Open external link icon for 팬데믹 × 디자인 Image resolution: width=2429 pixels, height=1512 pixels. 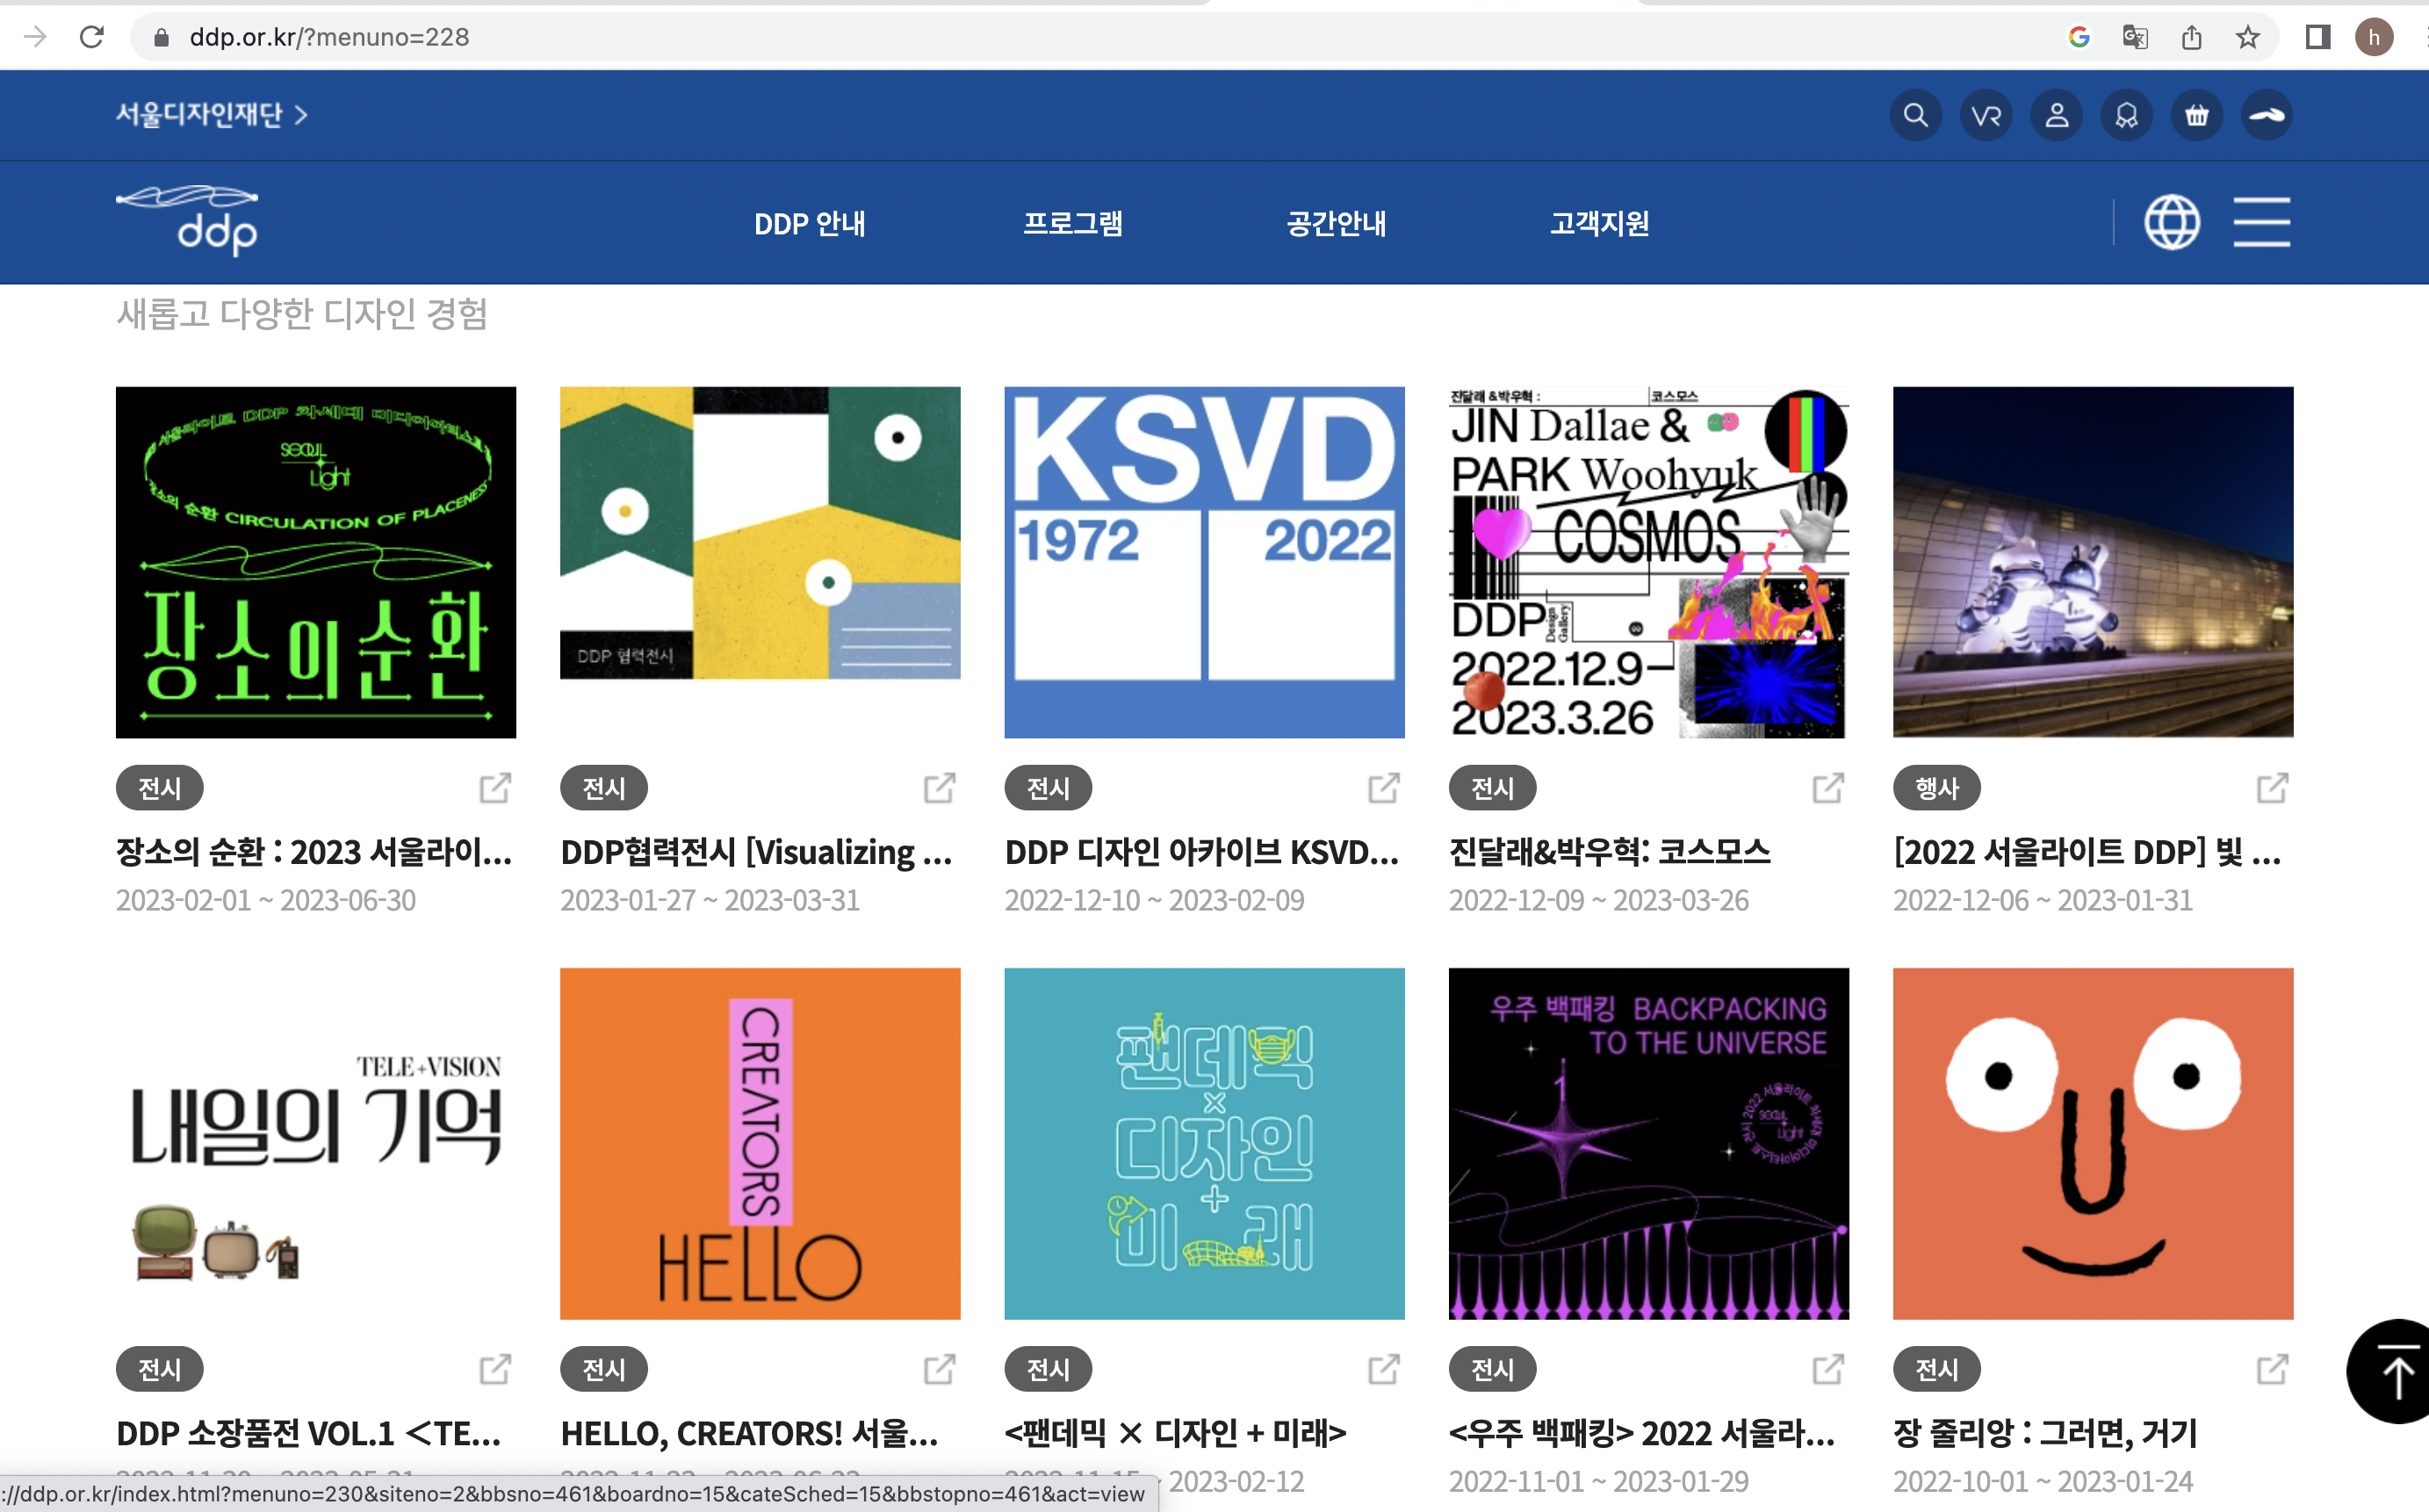(1384, 1369)
